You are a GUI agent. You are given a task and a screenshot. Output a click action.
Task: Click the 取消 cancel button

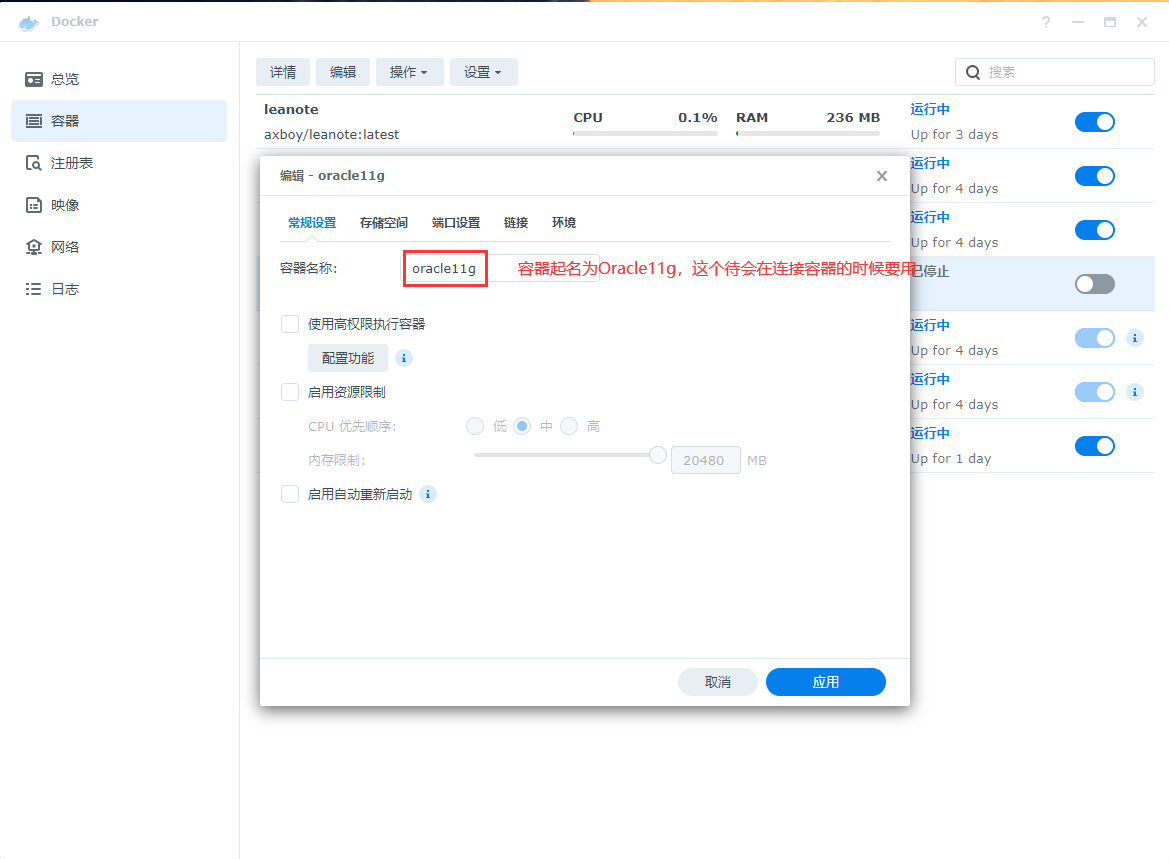point(717,682)
